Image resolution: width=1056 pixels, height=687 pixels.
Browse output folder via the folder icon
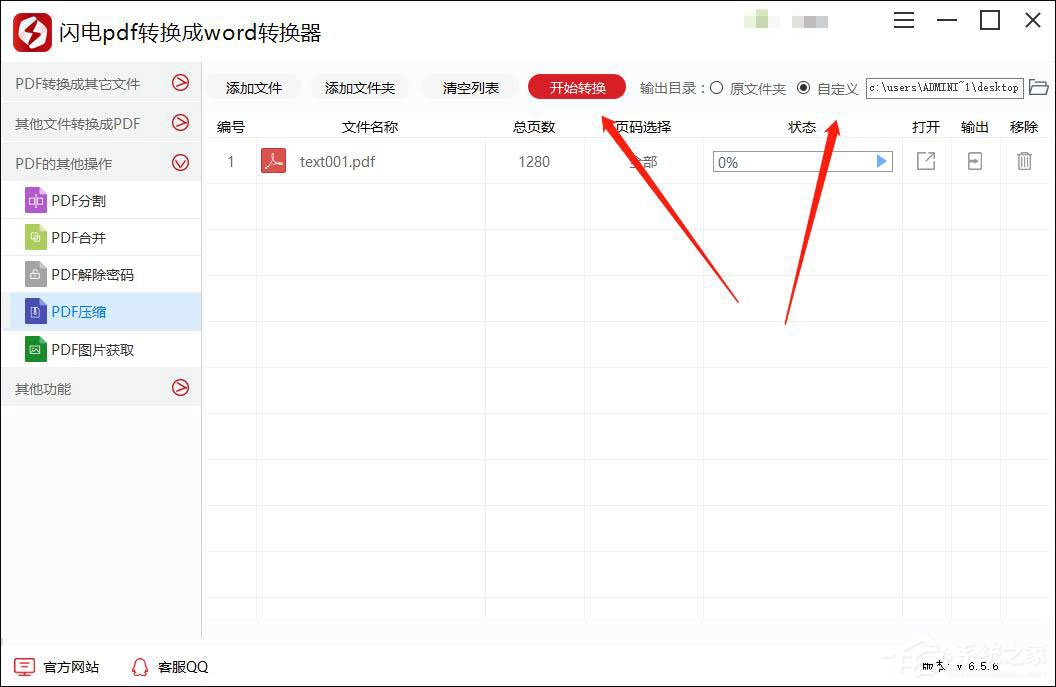click(x=1040, y=88)
